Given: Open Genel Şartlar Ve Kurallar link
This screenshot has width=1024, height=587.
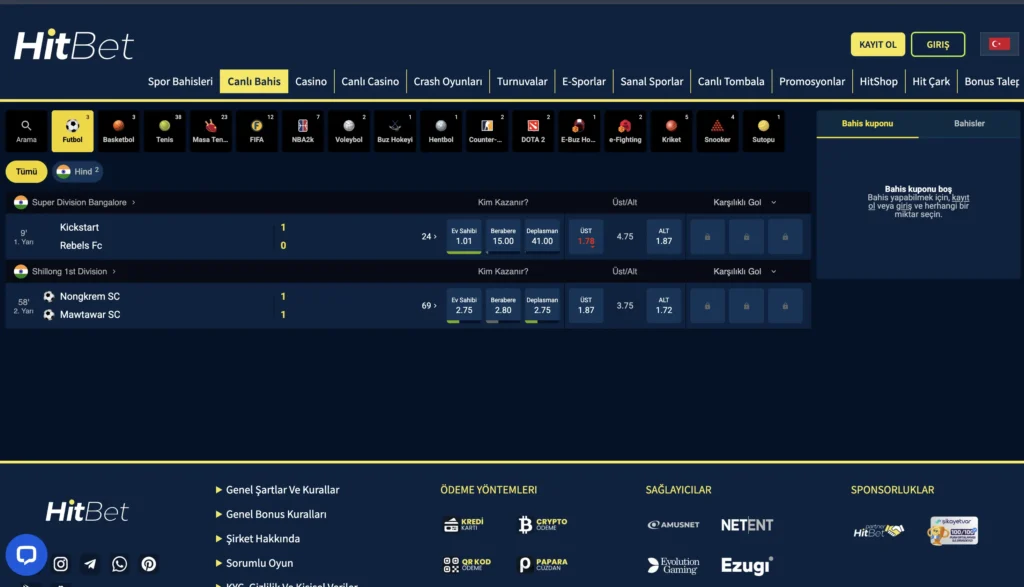Looking at the screenshot, I should point(282,490).
